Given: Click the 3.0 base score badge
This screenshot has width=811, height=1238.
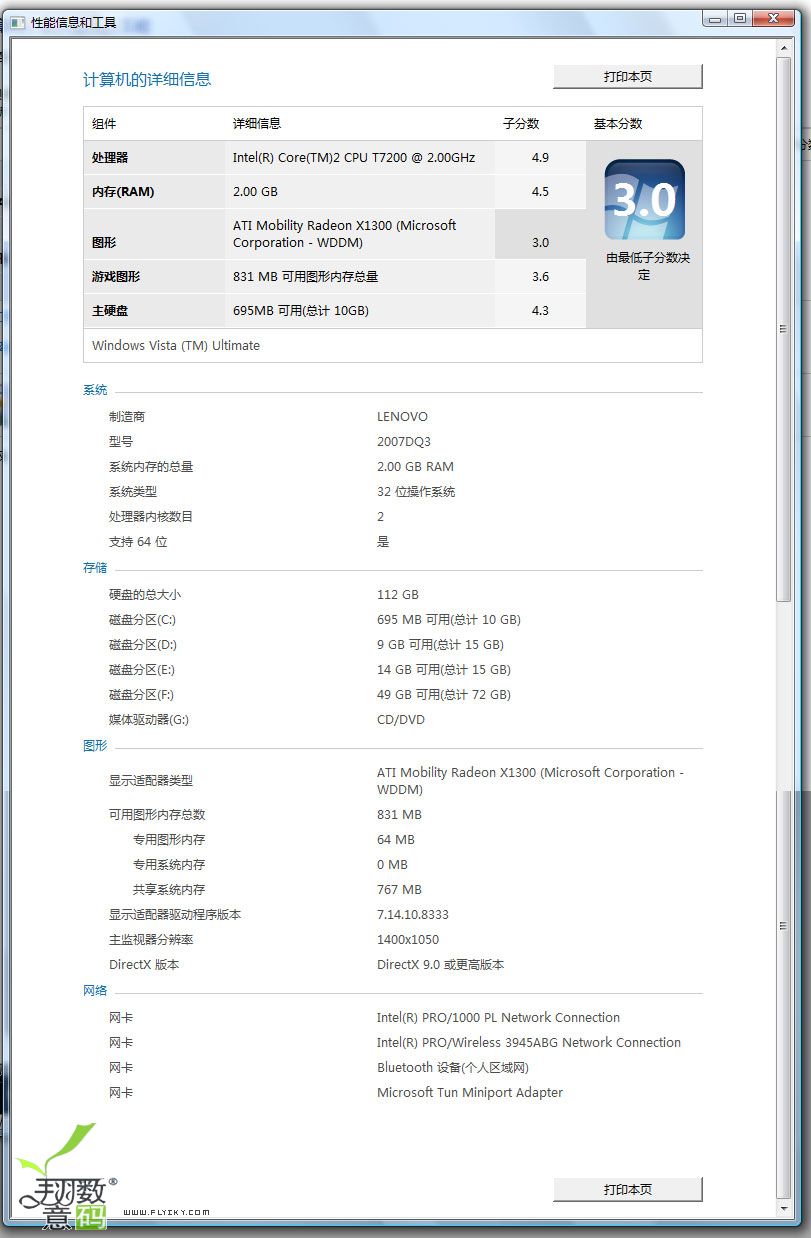Looking at the screenshot, I should pyautogui.click(x=644, y=200).
